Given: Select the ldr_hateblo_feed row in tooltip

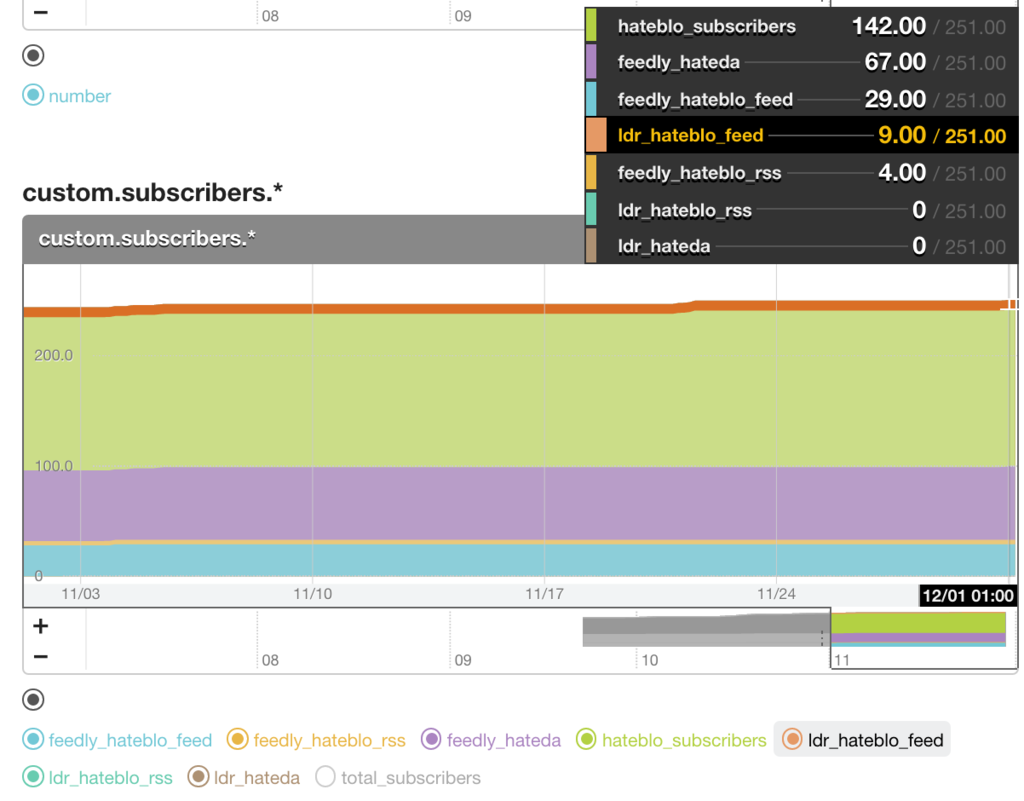Looking at the screenshot, I should tap(801, 134).
